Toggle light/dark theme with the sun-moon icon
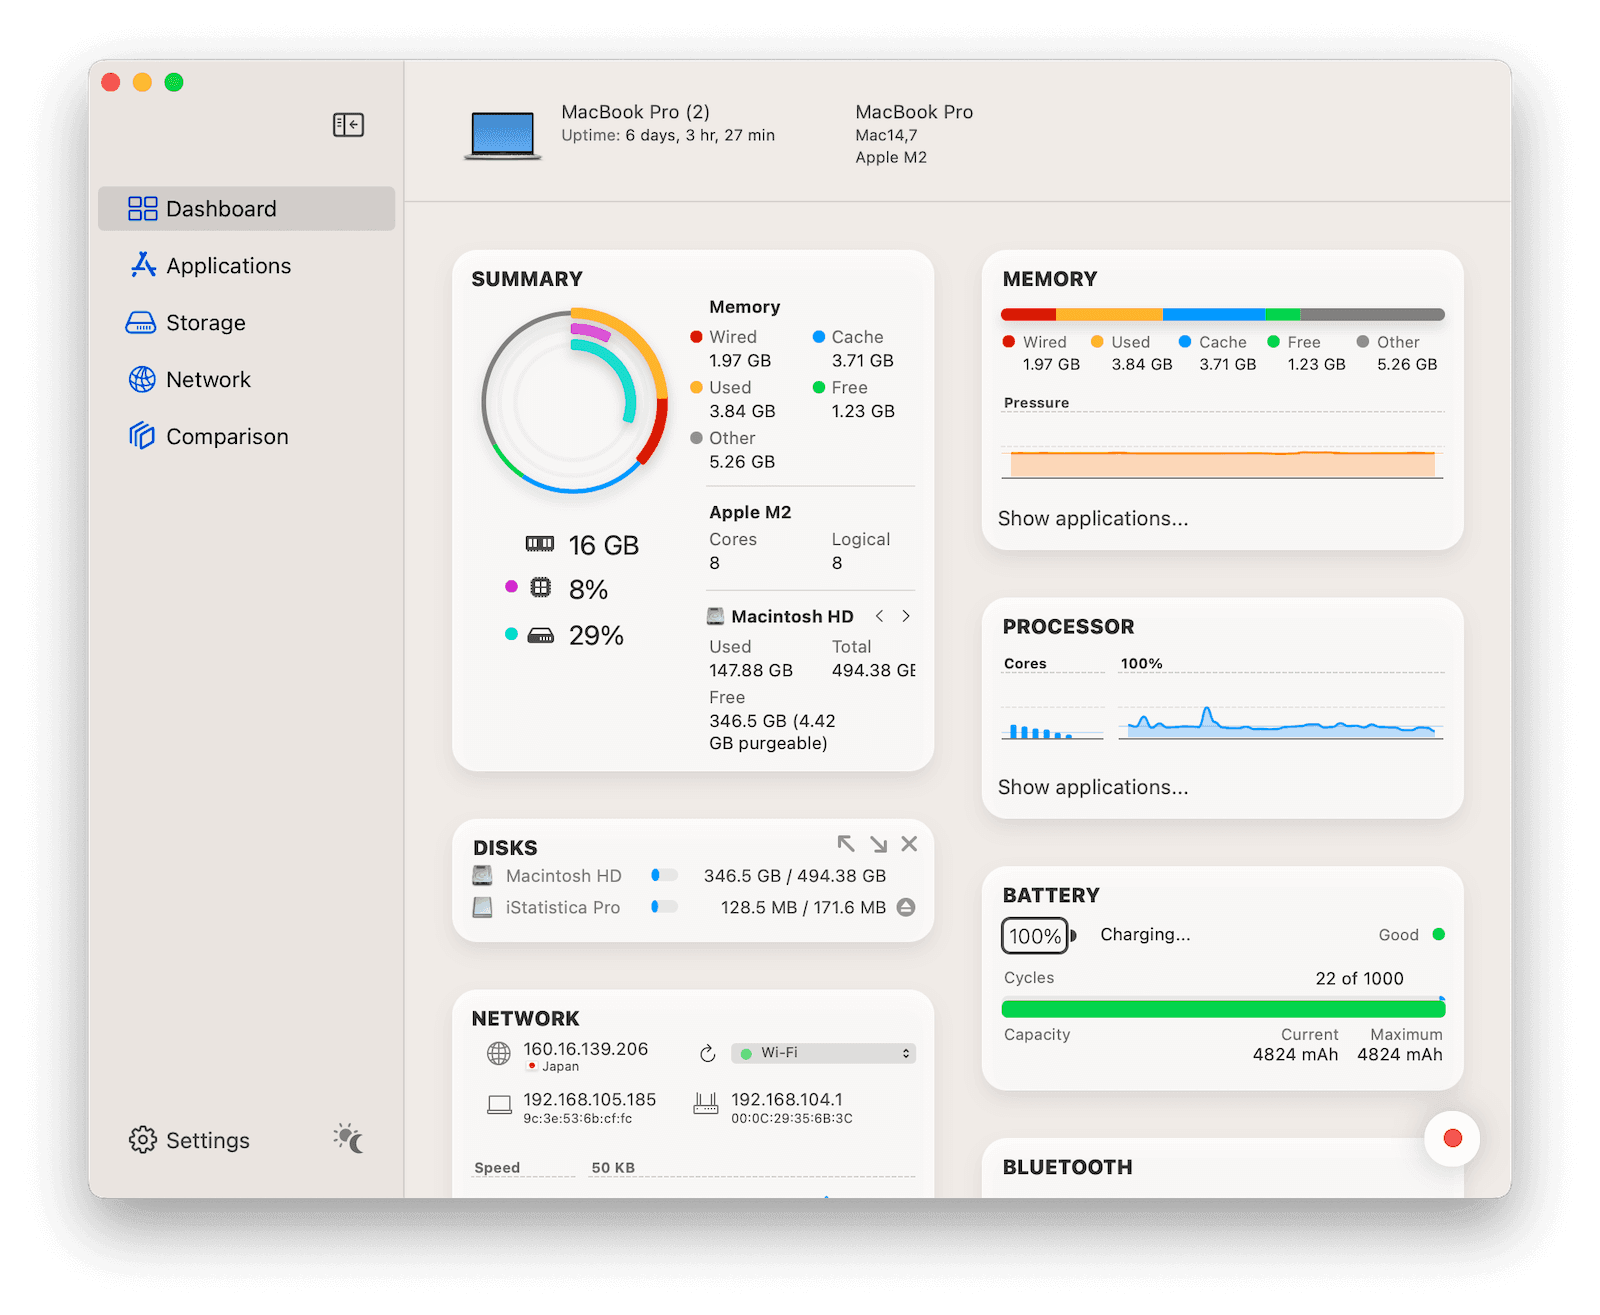The width and height of the screenshot is (1600, 1315). click(347, 1139)
